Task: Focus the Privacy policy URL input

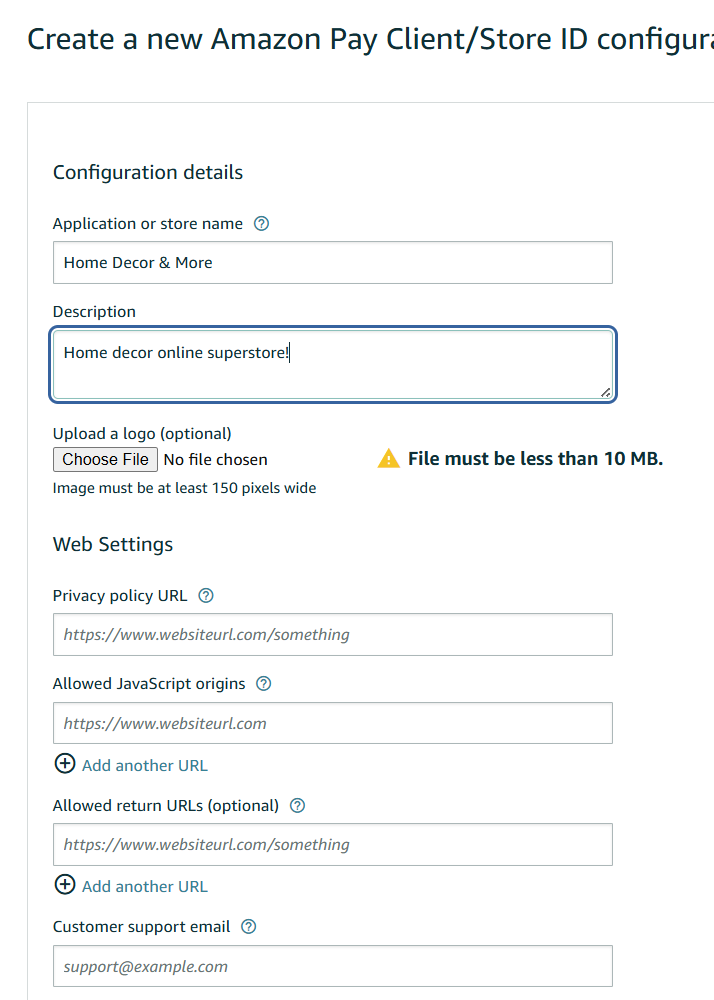Action: (x=332, y=635)
